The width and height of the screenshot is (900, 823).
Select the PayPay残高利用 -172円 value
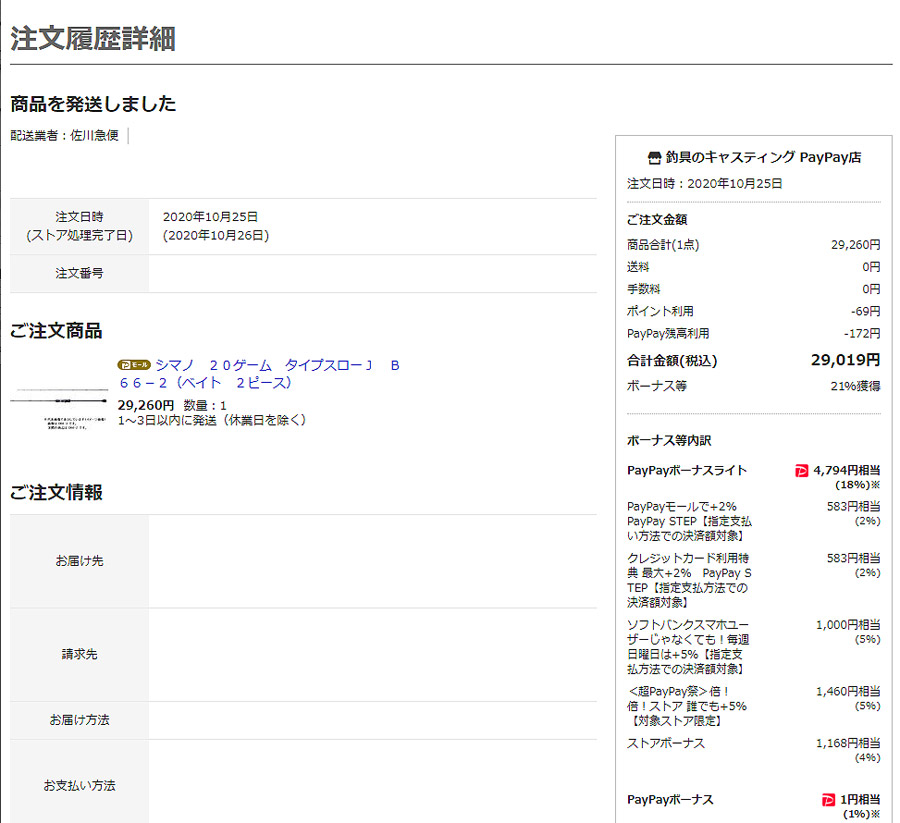862,333
